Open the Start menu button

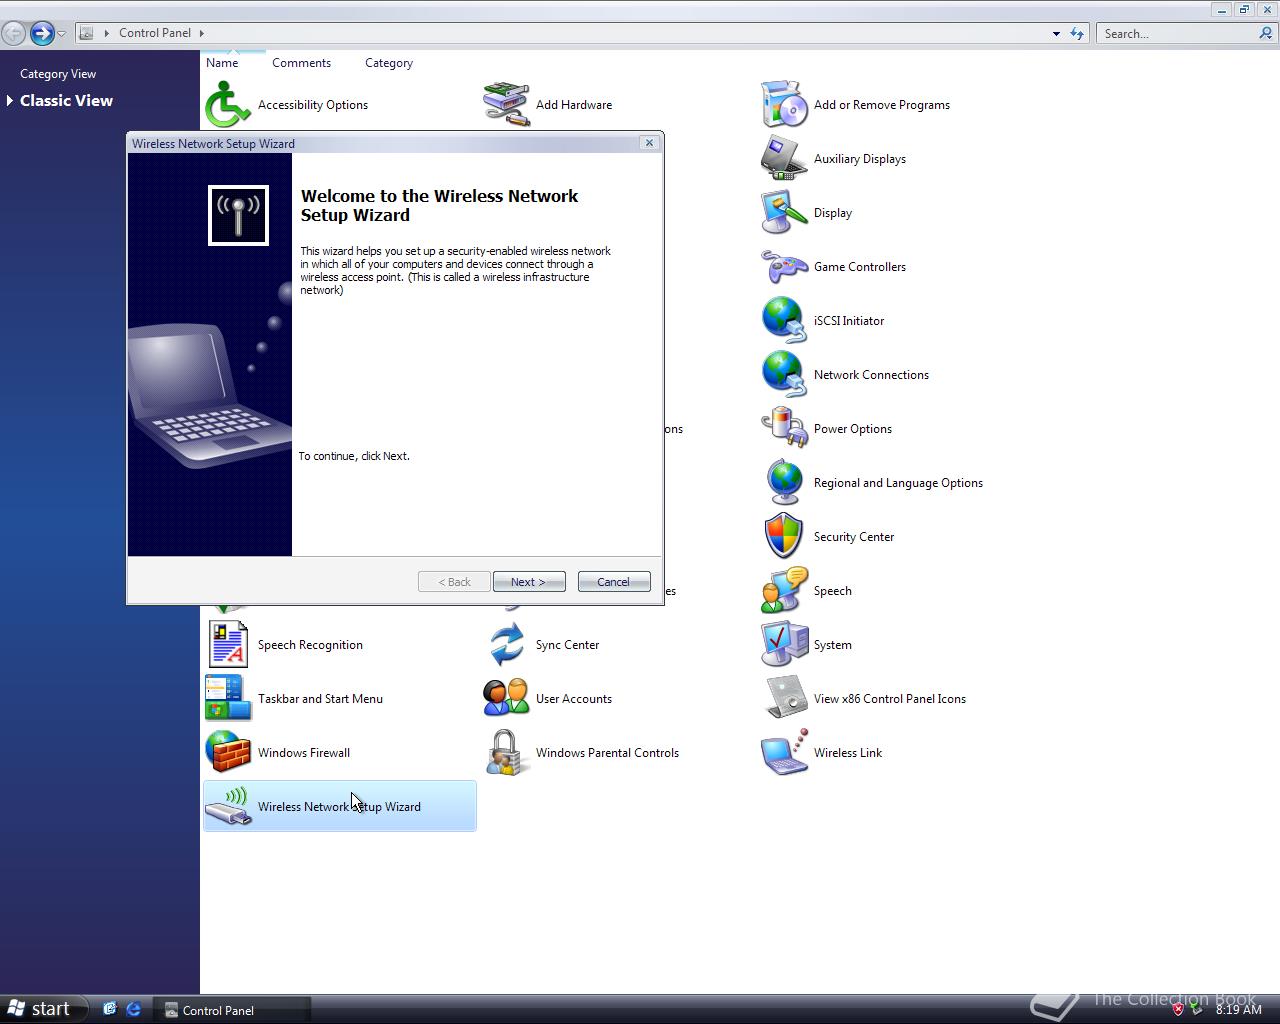(x=43, y=1009)
